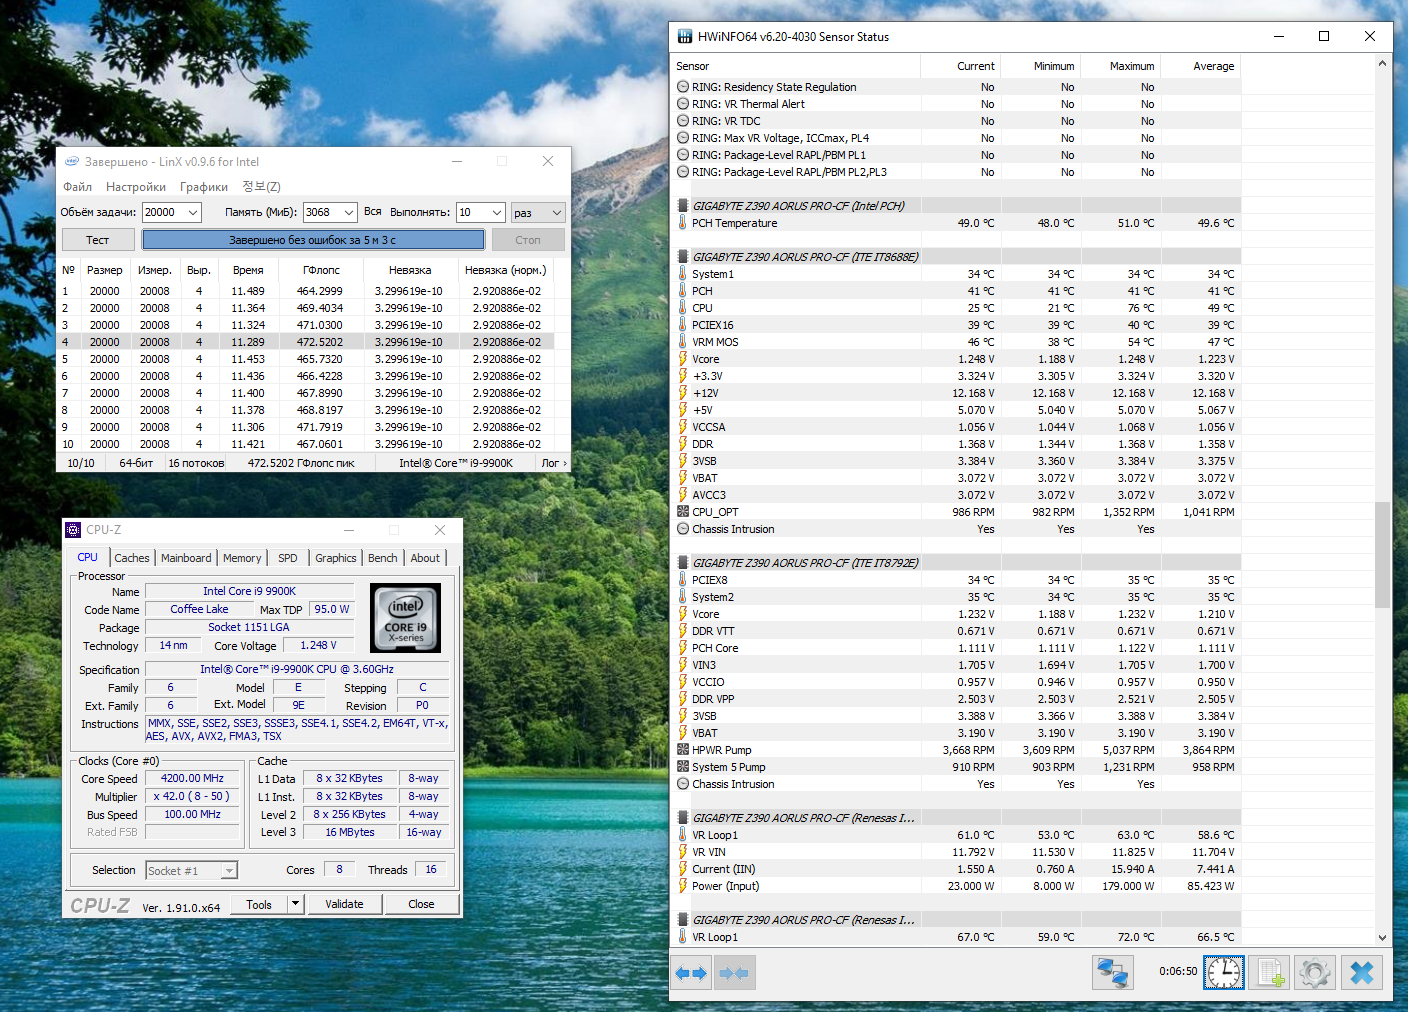Start logging with the sheet-plus icon

1271,972
